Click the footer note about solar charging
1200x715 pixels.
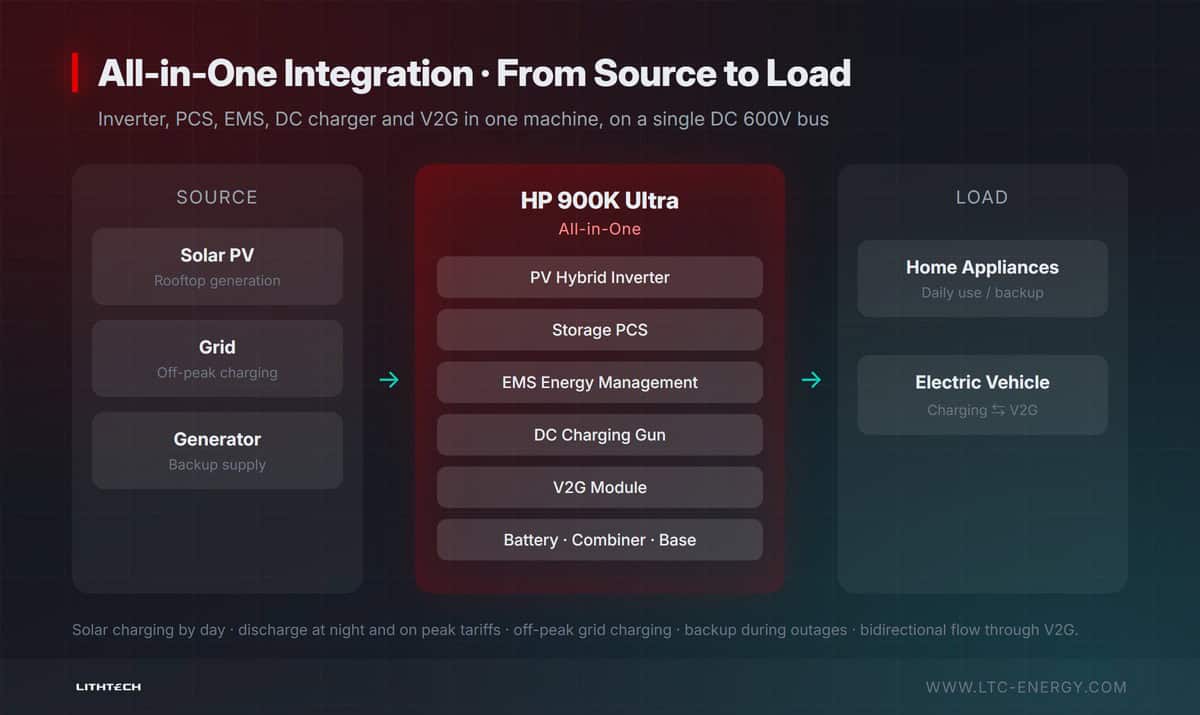pyautogui.click(x=575, y=630)
